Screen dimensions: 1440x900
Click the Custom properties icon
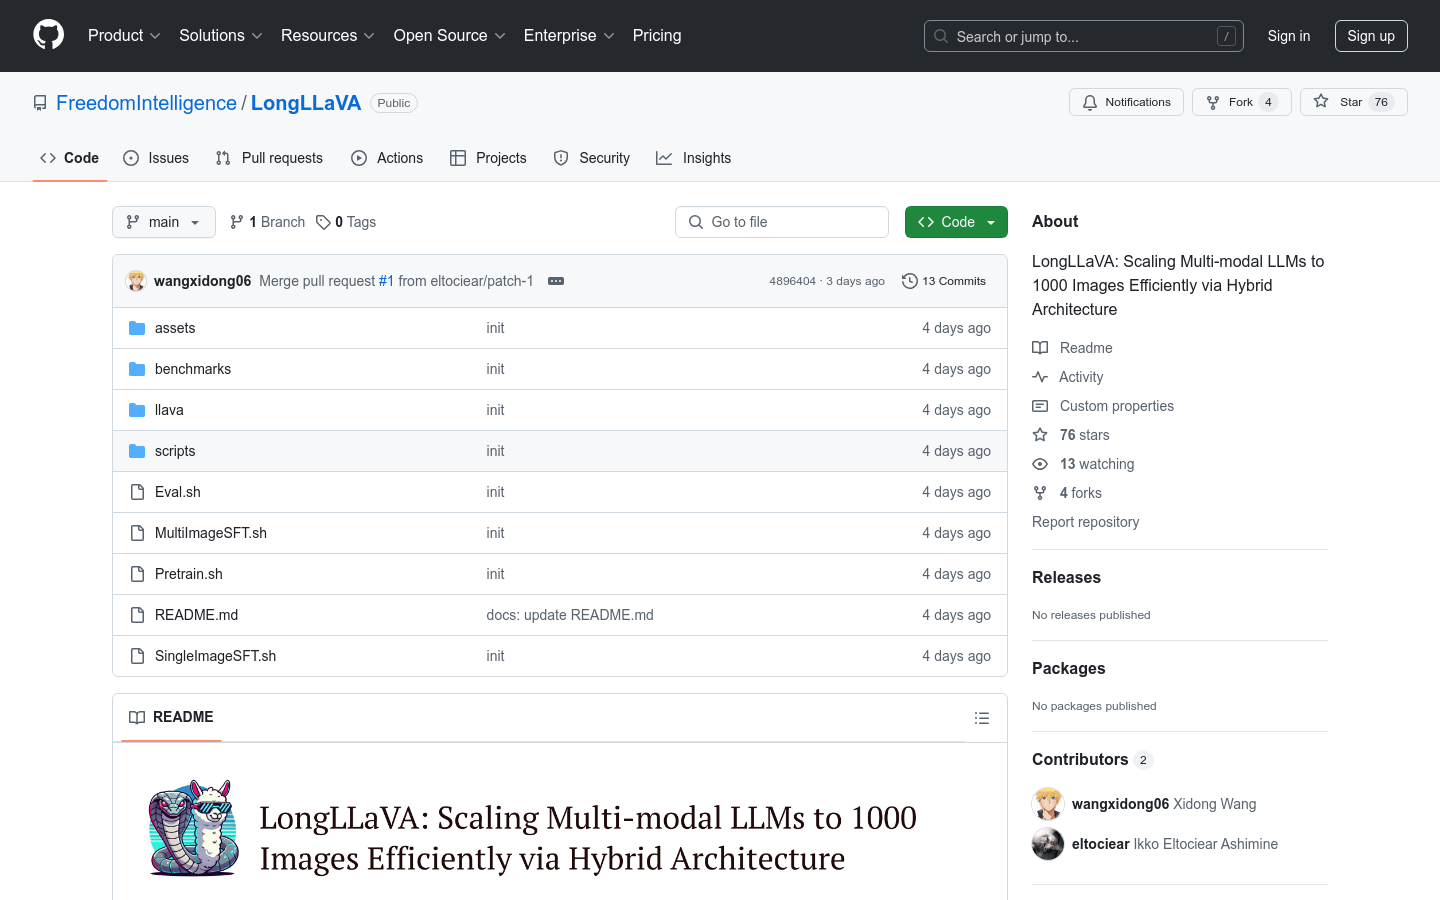click(1040, 406)
